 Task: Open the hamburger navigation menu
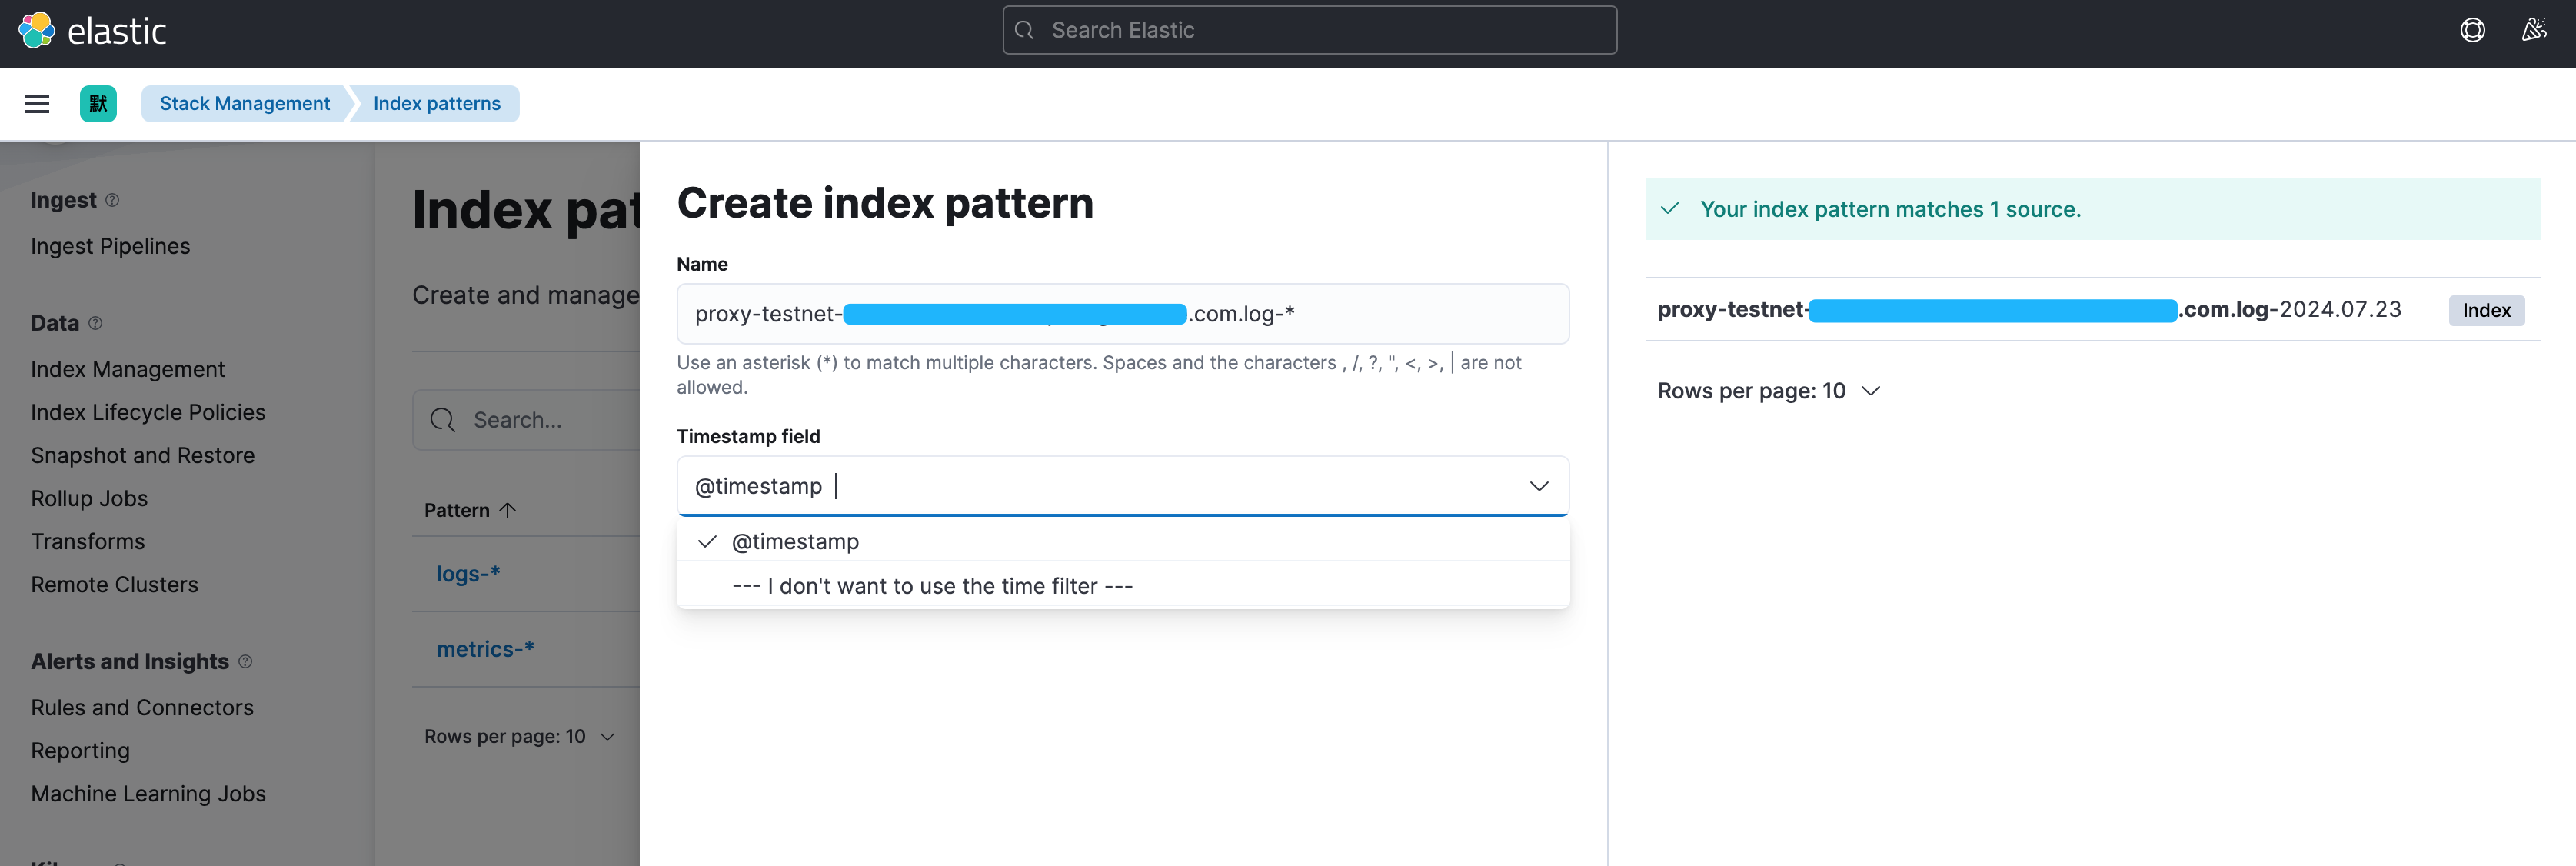[37, 104]
